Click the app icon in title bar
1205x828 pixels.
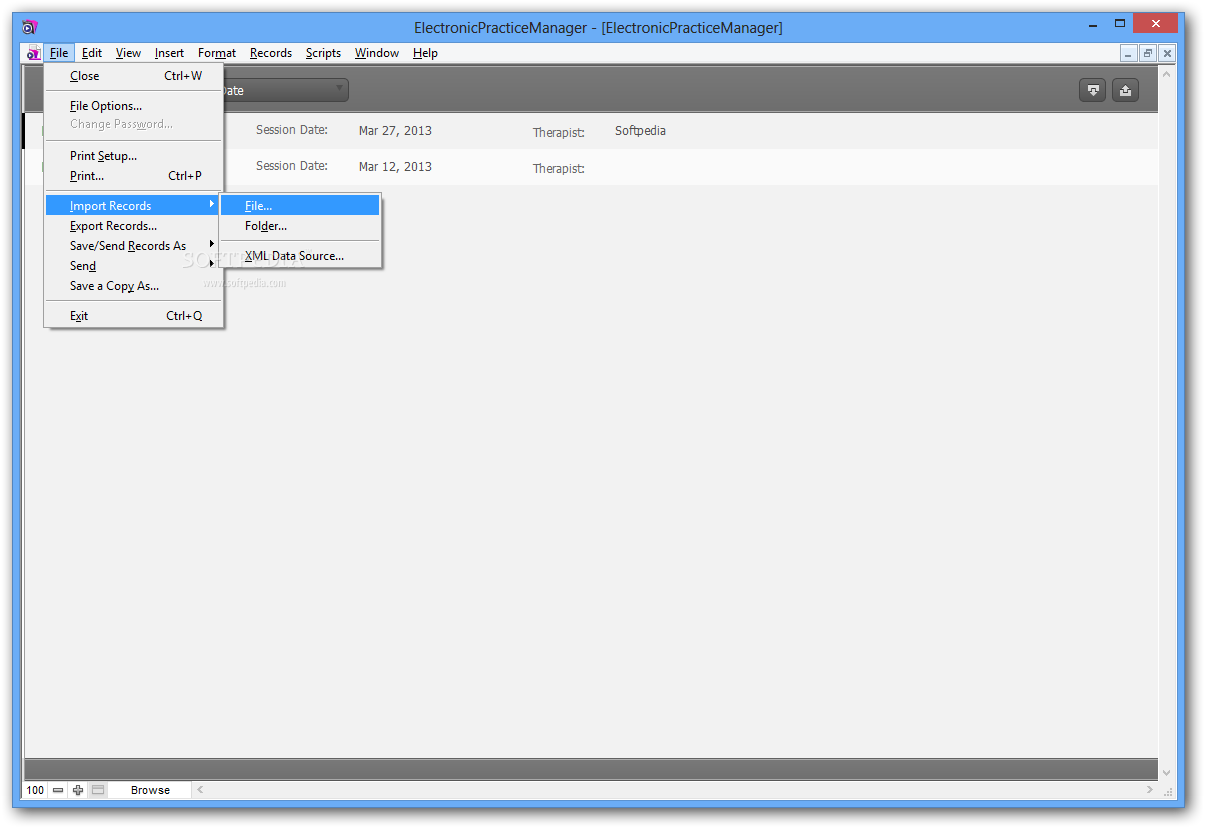[30, 27]
